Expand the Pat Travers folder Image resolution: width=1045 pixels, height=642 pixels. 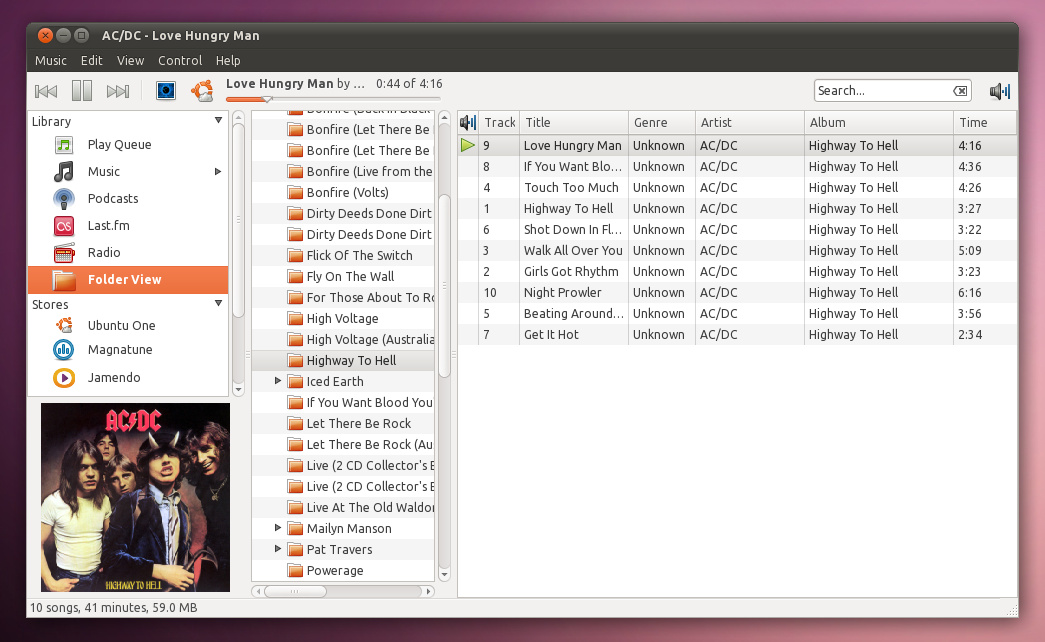click(278, 549)
